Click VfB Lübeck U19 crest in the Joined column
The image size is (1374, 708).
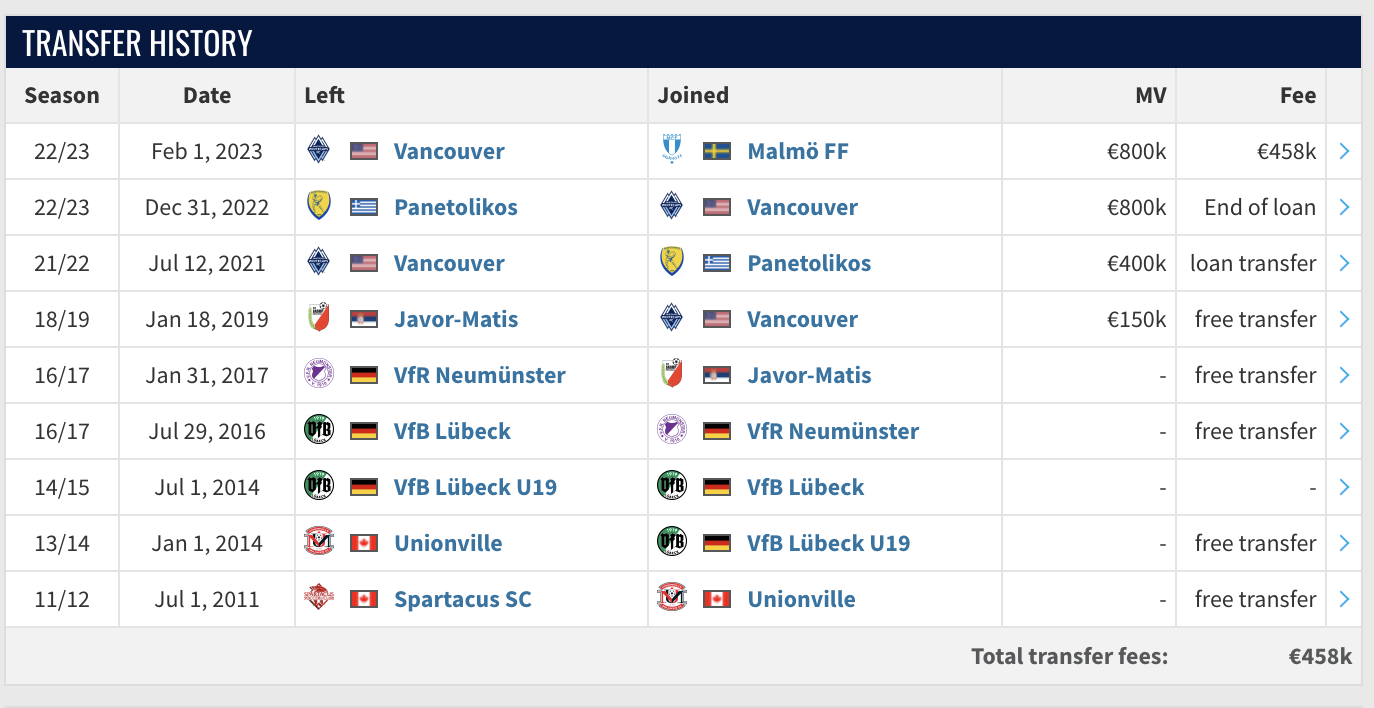point(672,543)
